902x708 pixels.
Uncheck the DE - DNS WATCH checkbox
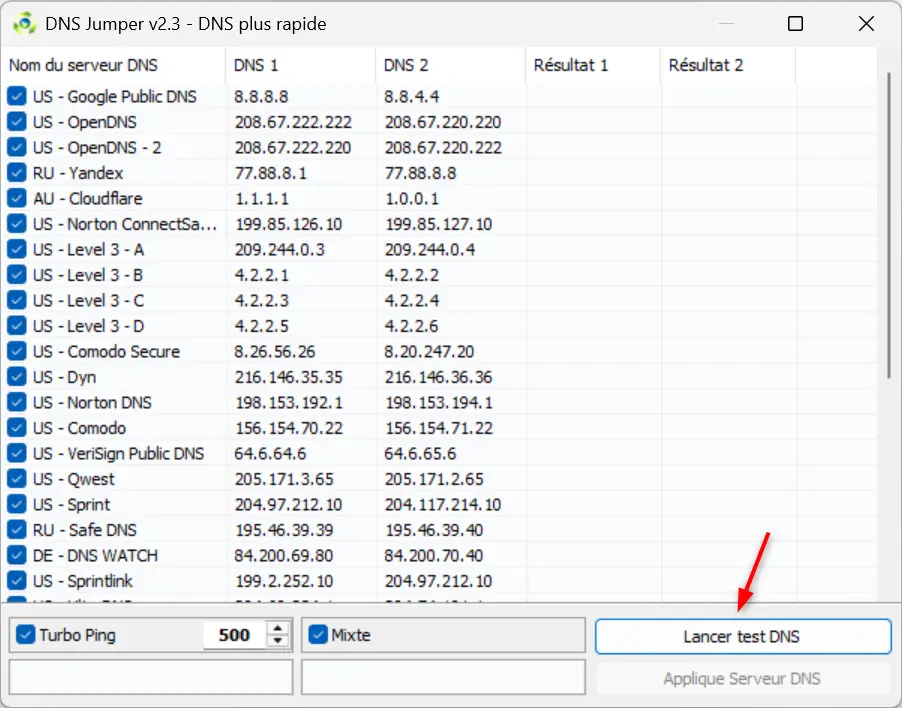(17, 555)
